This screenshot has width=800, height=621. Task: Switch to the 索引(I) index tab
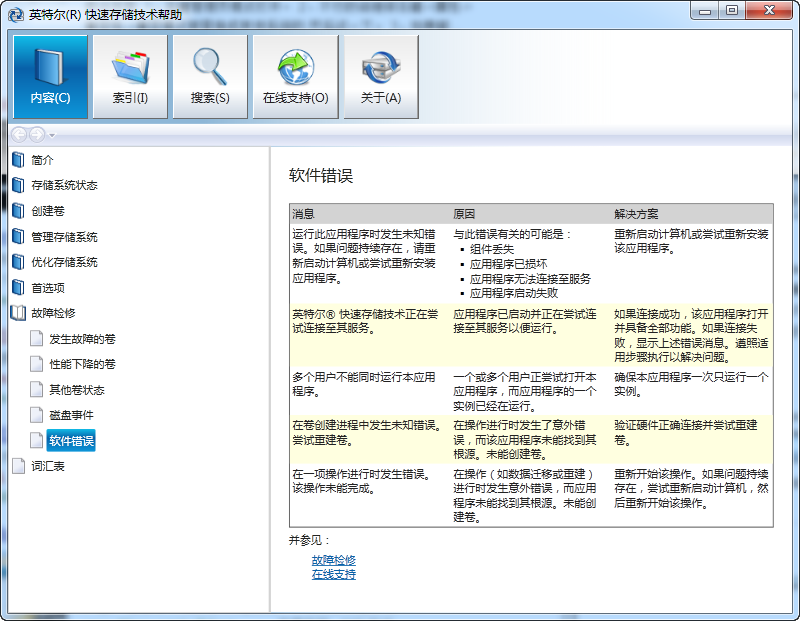130,77
